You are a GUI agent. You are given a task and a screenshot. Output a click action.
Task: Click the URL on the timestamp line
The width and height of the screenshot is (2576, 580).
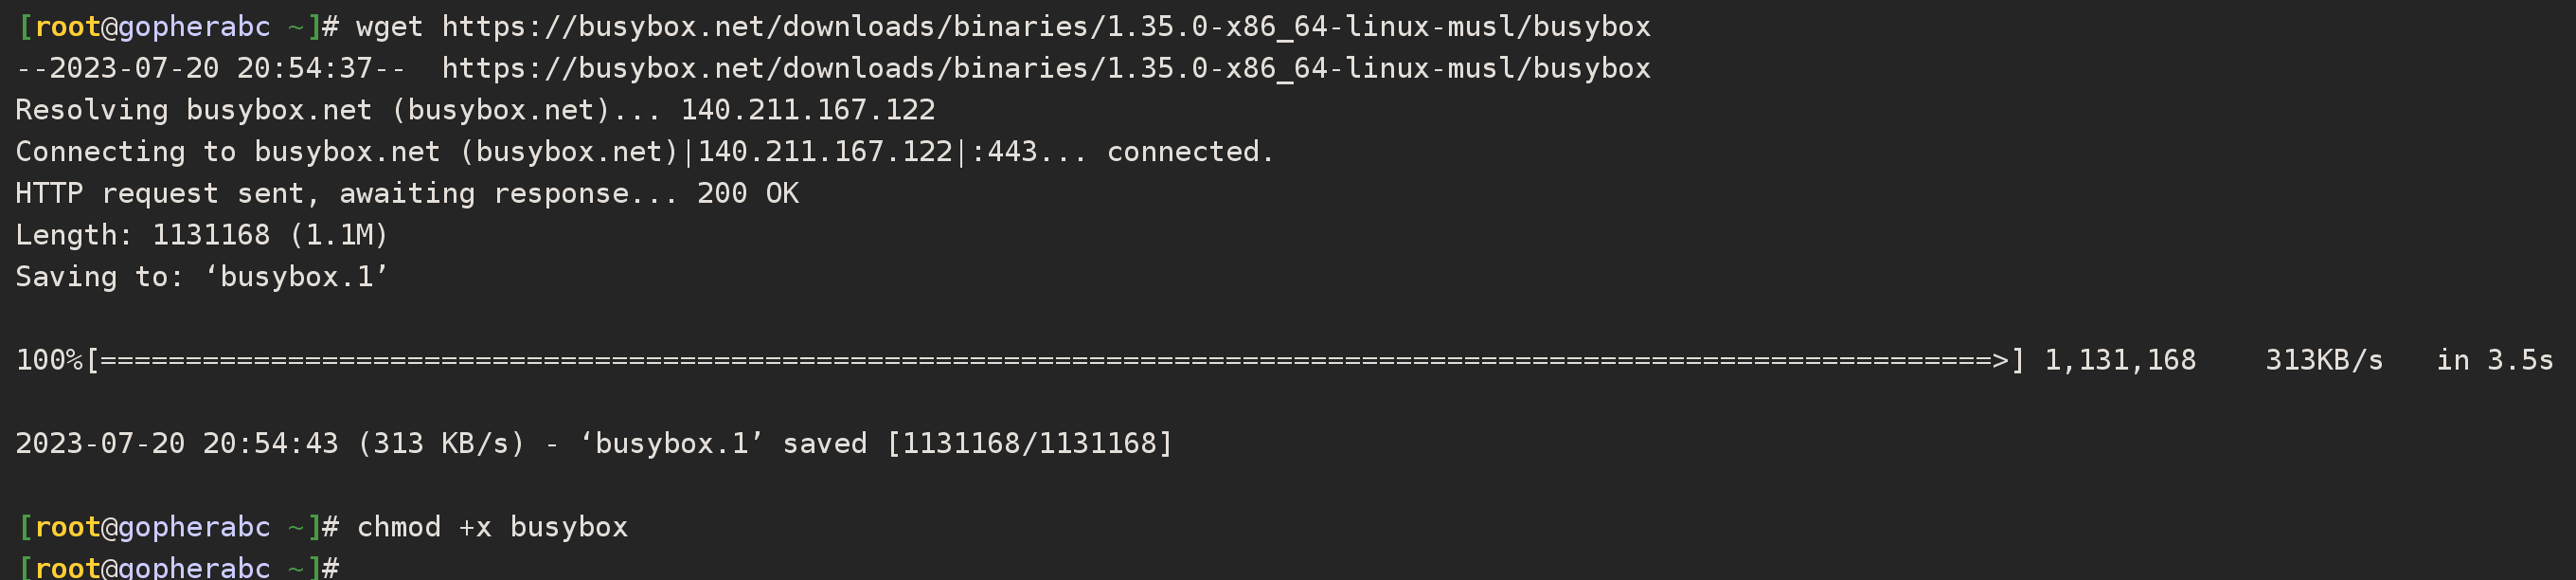(x=1045, y=69)
